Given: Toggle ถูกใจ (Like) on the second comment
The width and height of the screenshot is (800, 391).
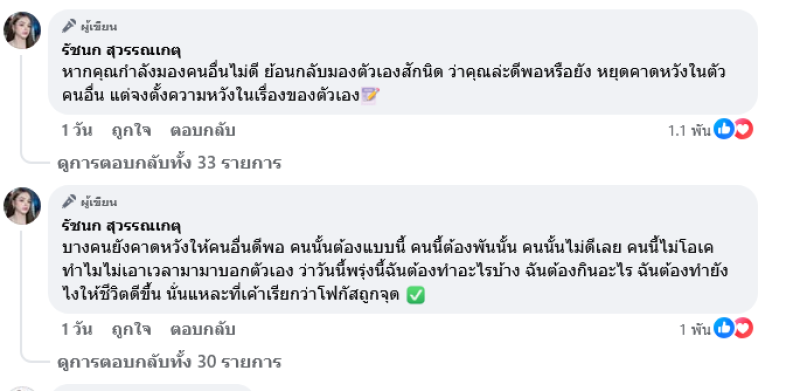Looking at the screenshot, I should pos(131,329).
